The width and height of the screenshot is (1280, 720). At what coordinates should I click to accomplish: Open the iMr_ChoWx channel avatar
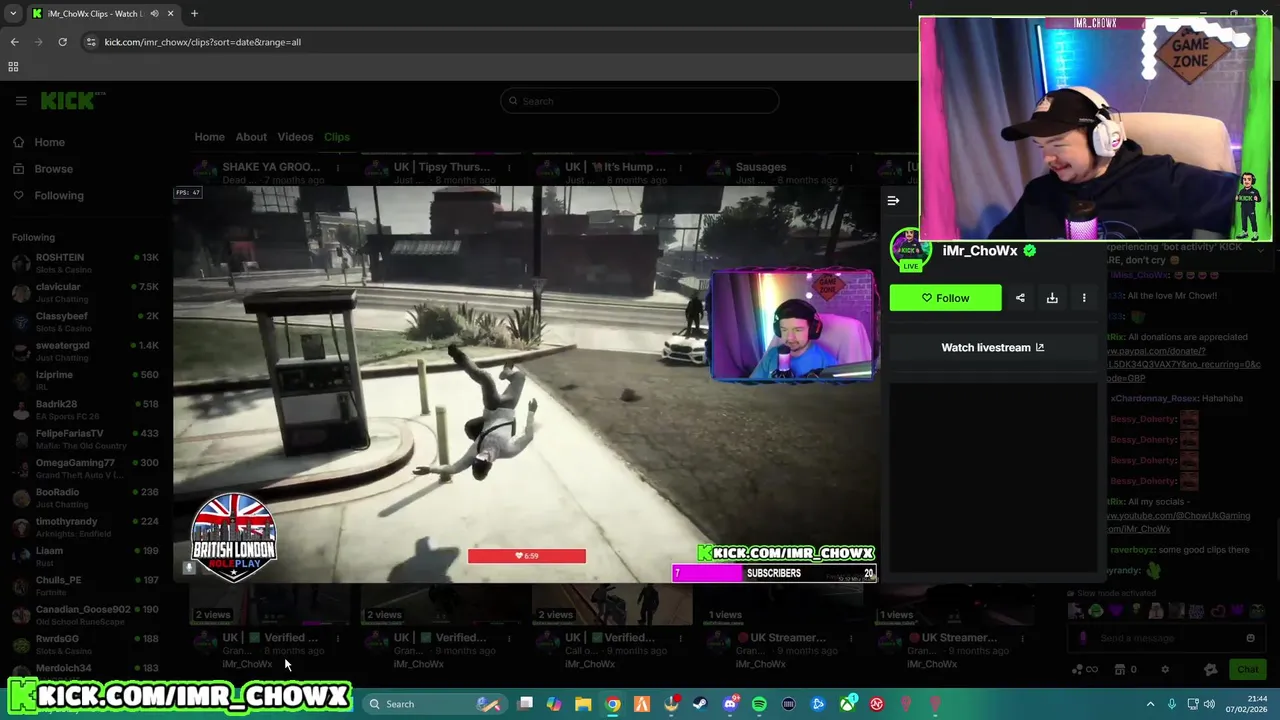coord(910,250)
